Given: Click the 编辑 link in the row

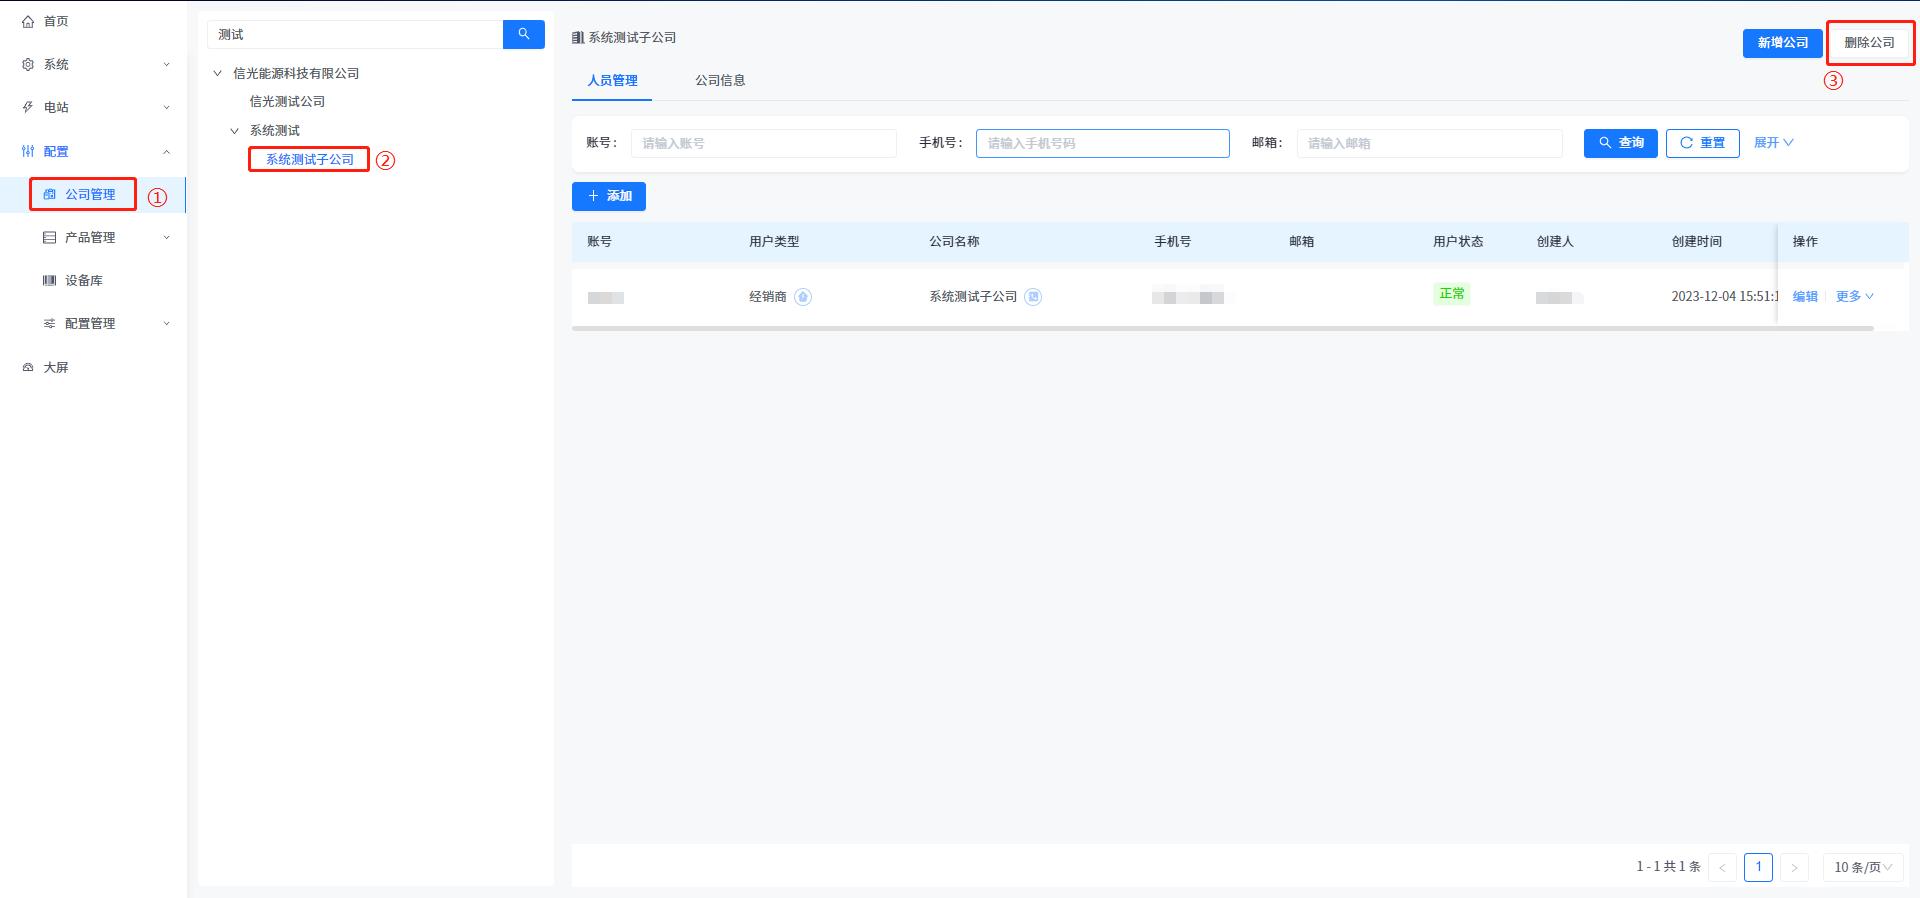Looking at the screenshot, I should pyautogui.click(x=1805, y=297).
